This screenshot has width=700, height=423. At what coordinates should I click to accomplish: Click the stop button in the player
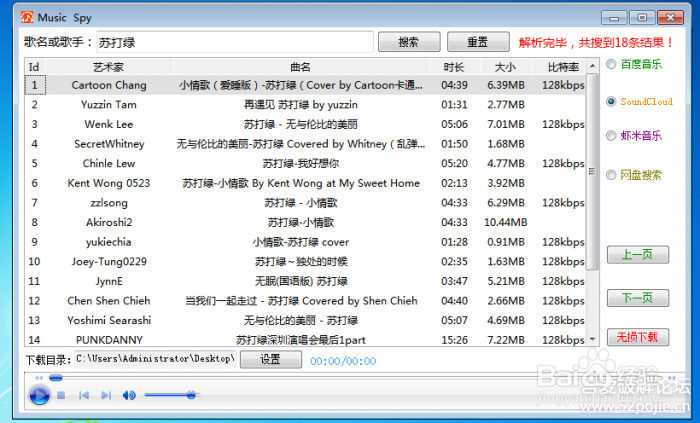[61, 395]
